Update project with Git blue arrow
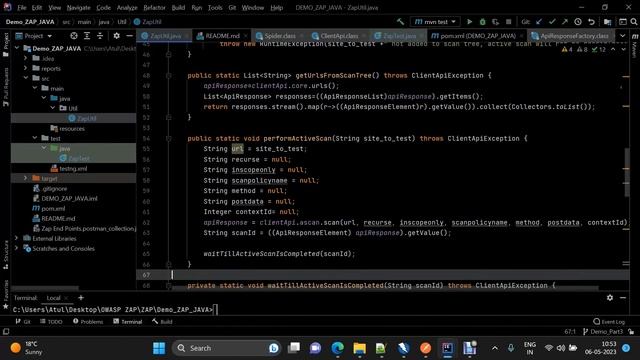640x360 pixels. pyautogui.click(x=539, y=22)
